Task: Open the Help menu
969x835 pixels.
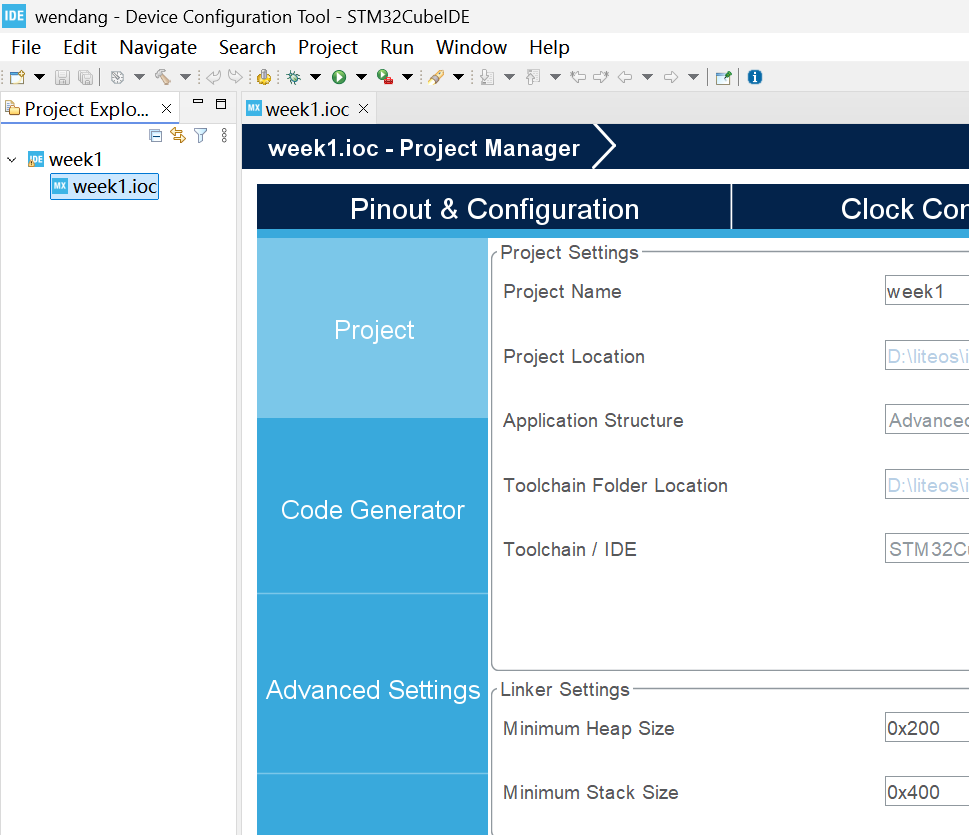Action: coord(549,48)
